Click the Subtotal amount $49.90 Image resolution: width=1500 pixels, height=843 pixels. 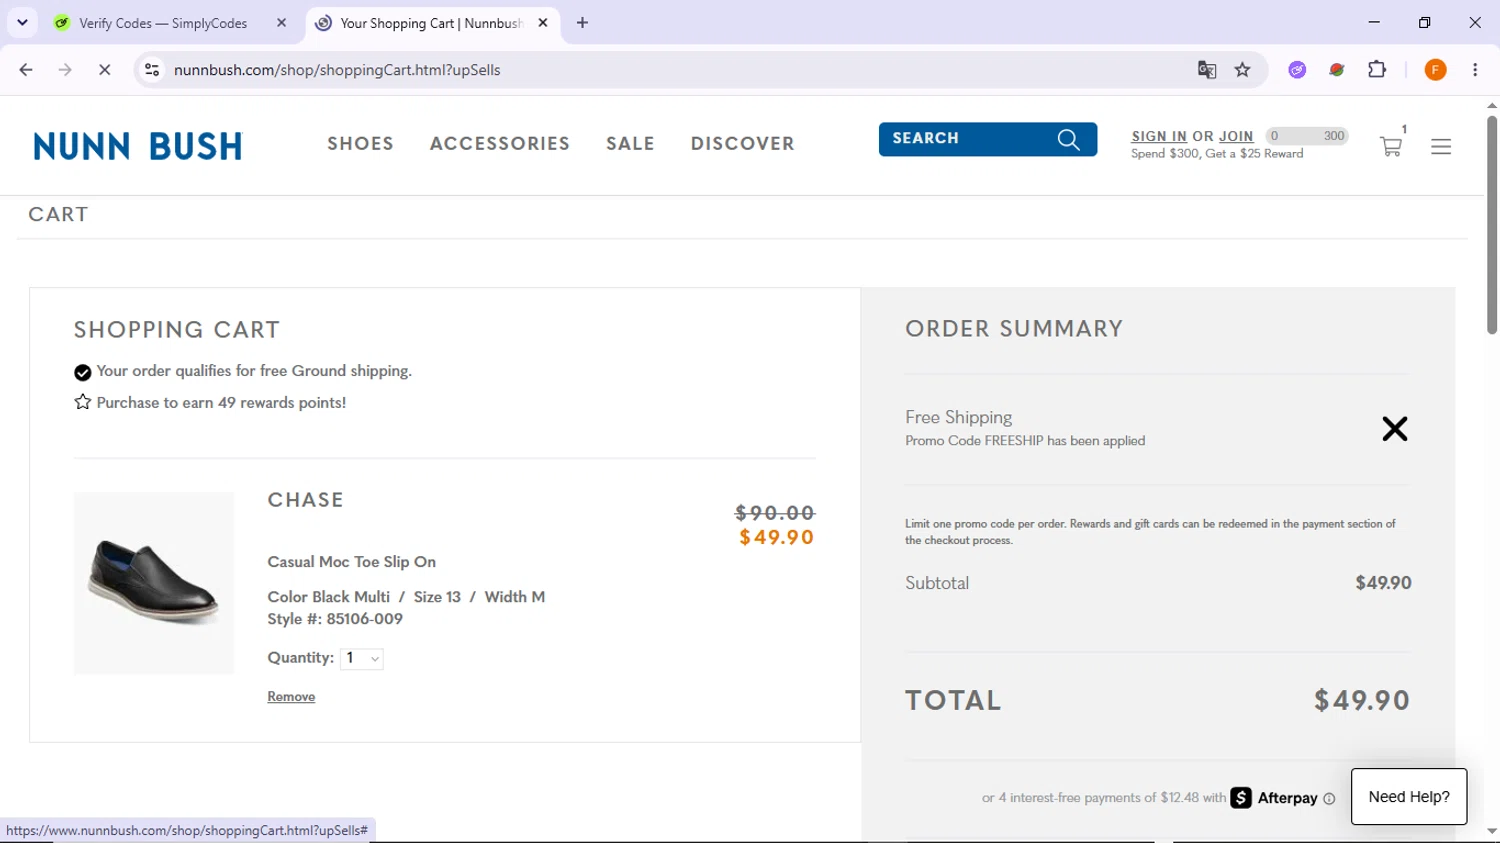(1383, 583)
